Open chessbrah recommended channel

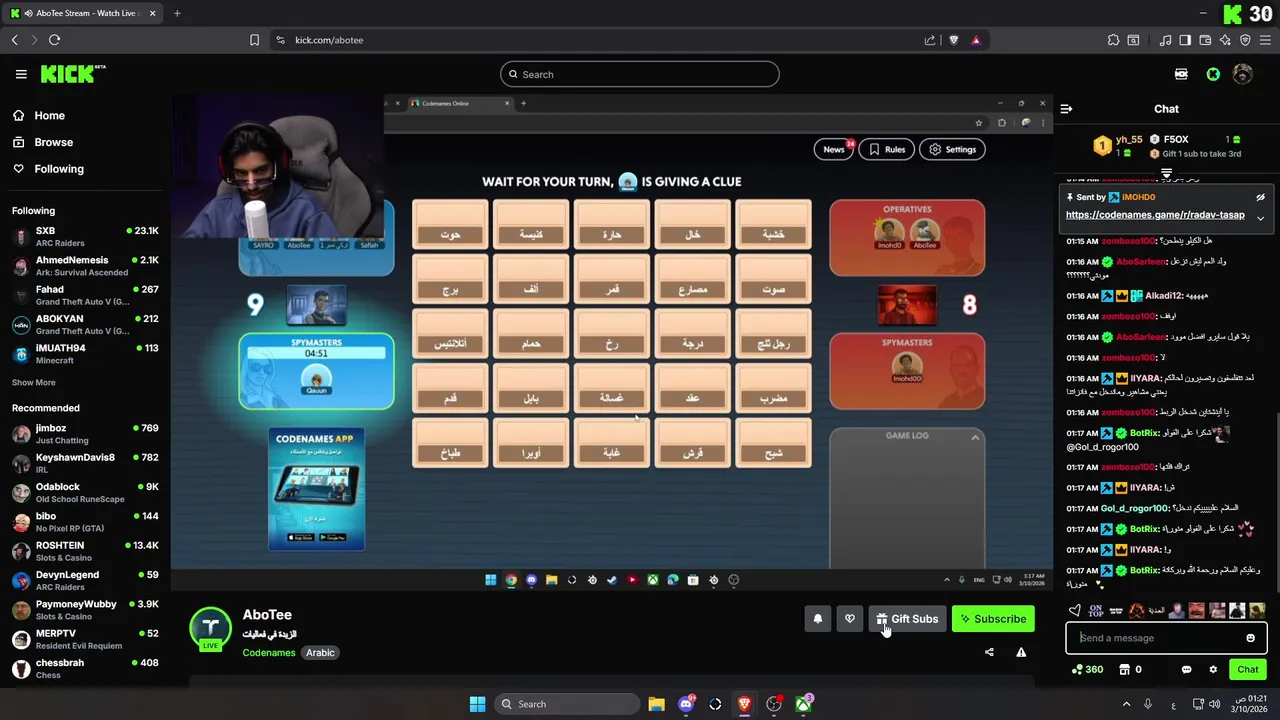tap(85, 668)
